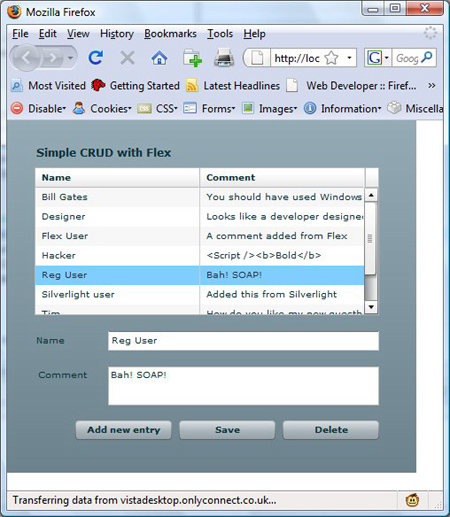
Task: Focus the Google search box
Action: [x=407, y=59]
